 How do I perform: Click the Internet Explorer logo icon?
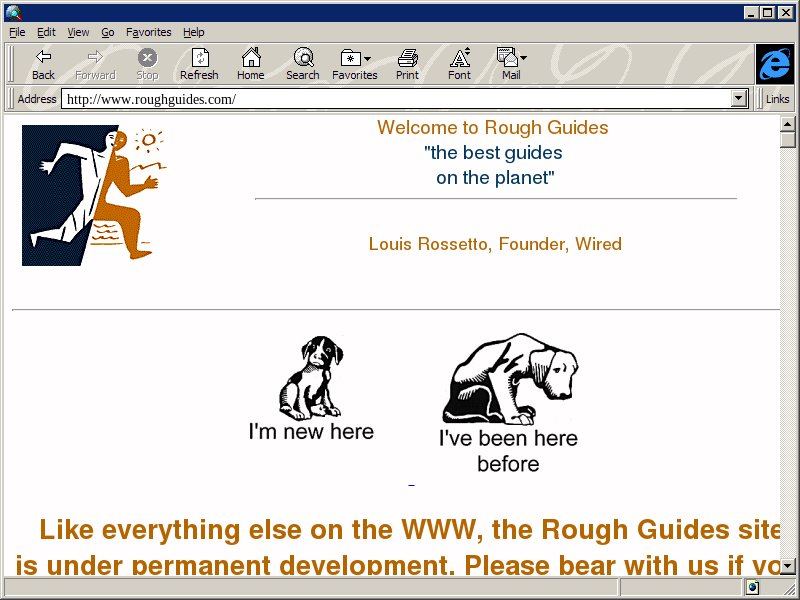coord(774,64)
